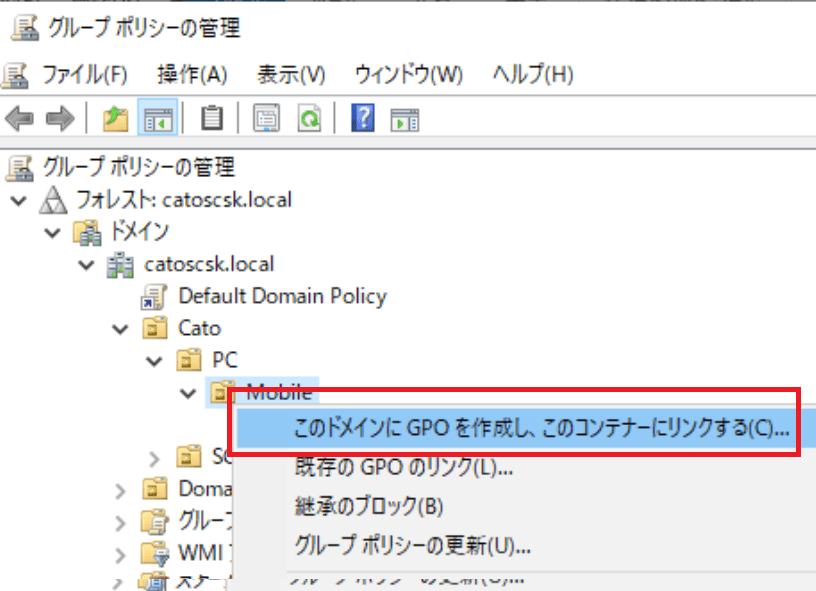Open the ファイル(F) menu
The height and width of the screenshot is (591, 816).
point(84,74)
